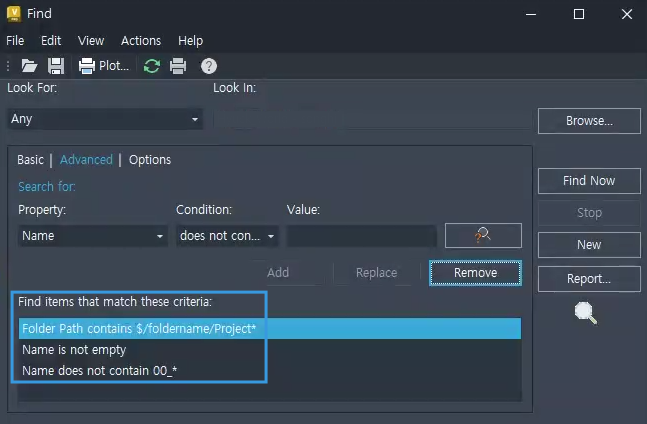Click the Browse button
The width and height of the screenshot is (647, 424).
point(589,121)
